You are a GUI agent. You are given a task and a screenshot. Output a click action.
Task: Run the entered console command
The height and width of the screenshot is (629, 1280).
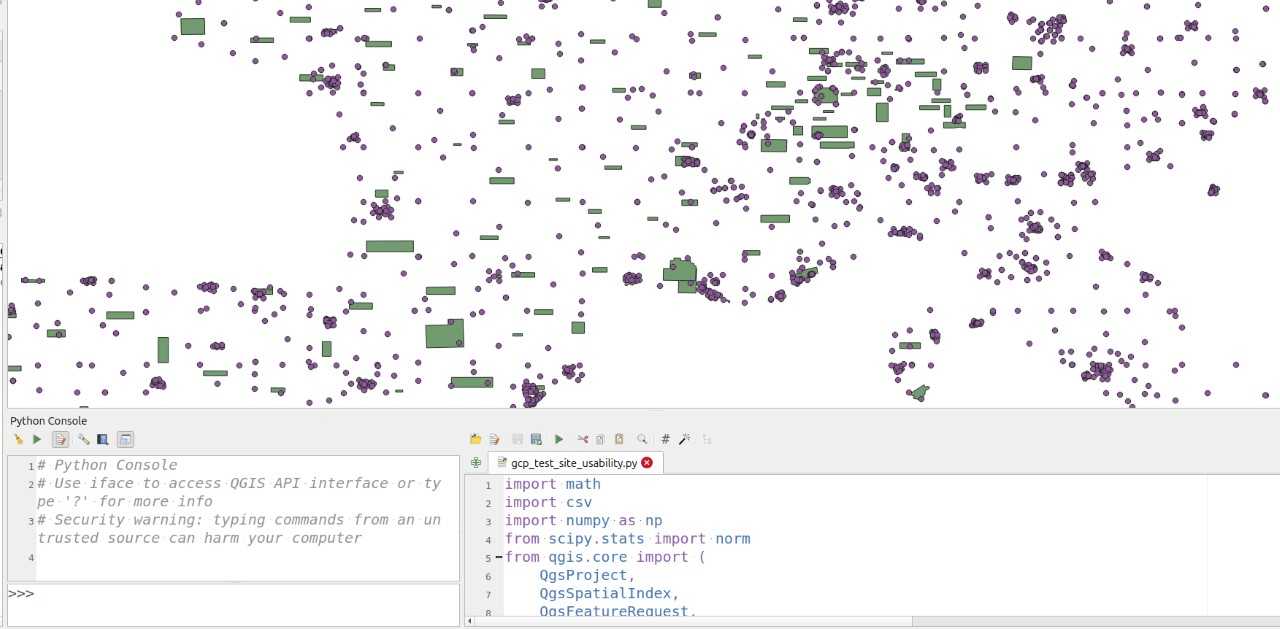tap(37, 438)
